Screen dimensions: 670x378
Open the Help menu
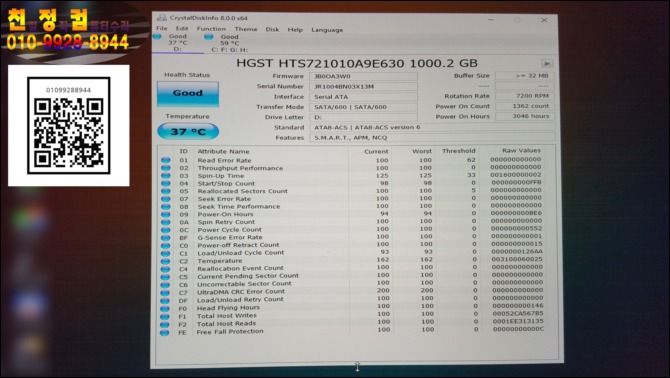click(295, 30)
